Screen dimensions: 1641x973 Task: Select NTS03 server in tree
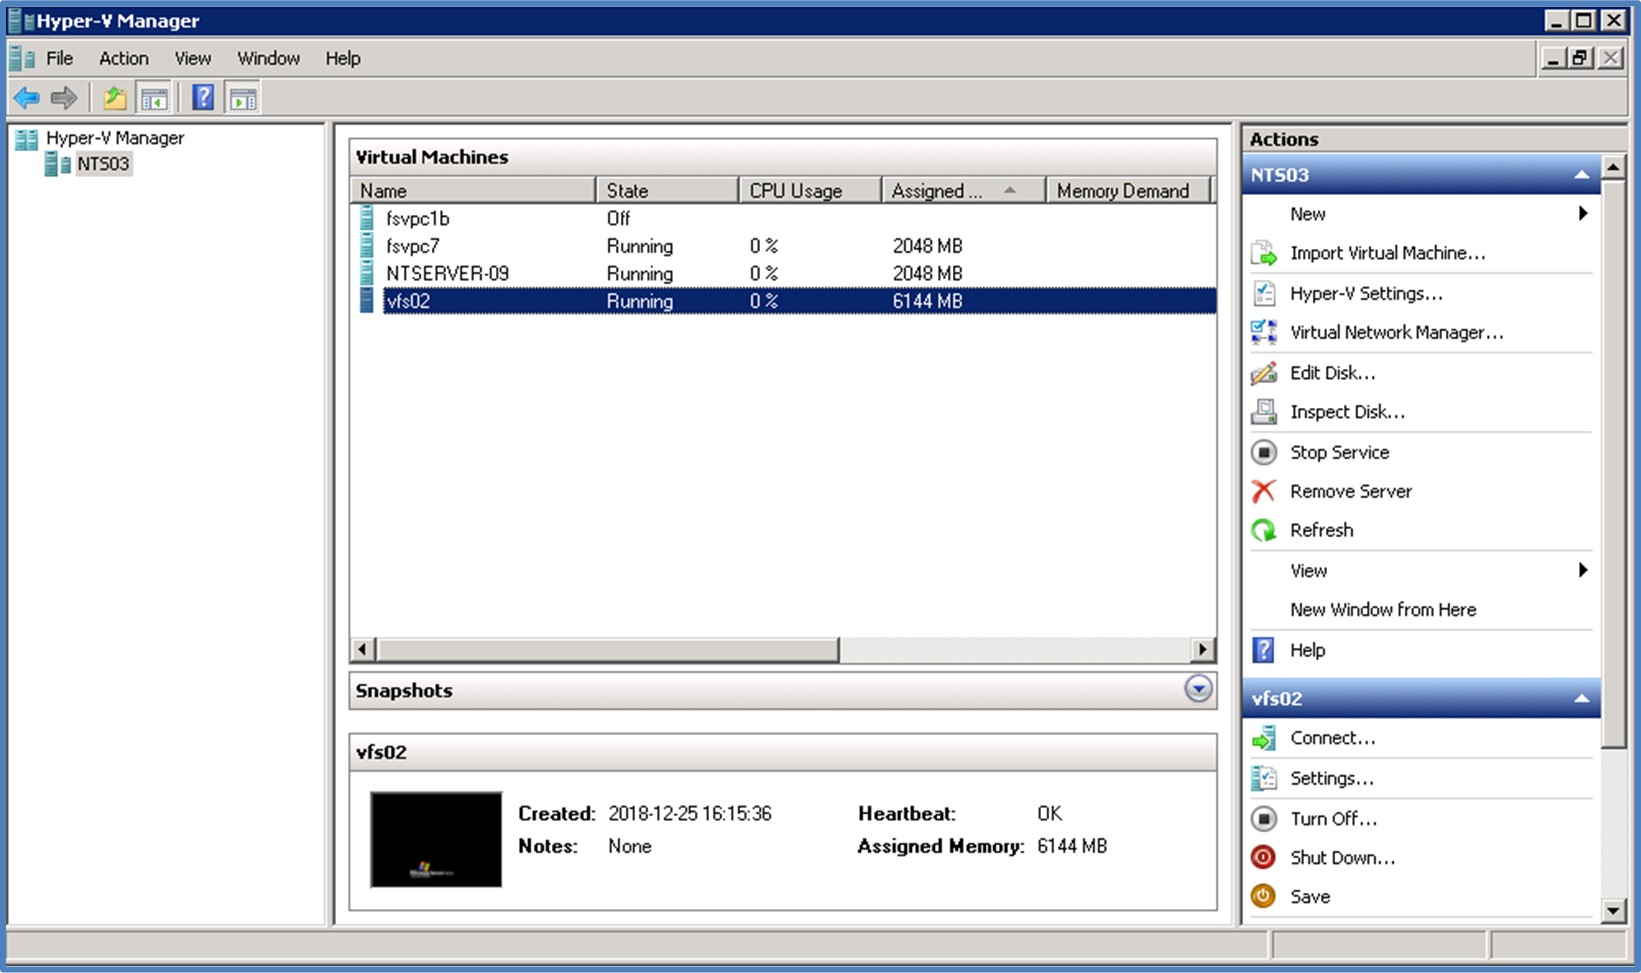(x=103, y=164)
